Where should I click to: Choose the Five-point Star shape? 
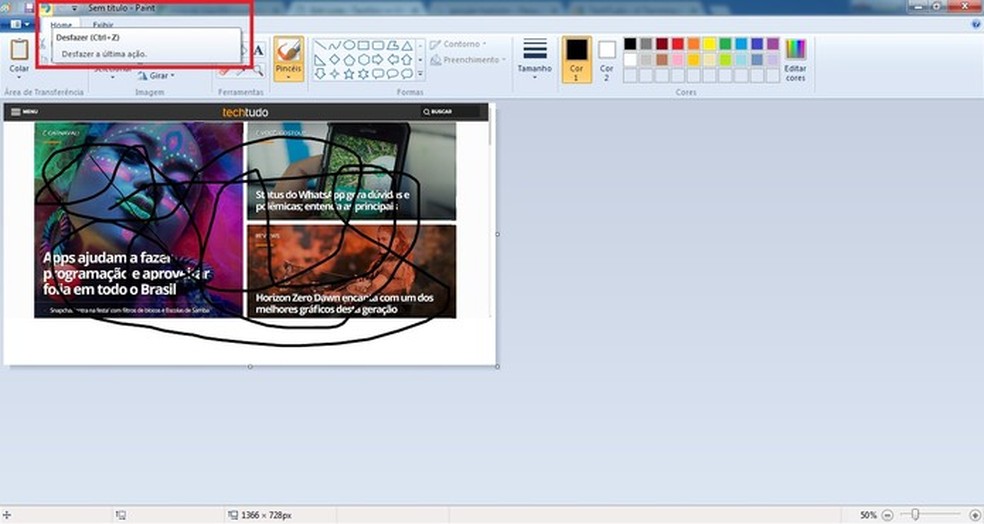click(349, 73)
